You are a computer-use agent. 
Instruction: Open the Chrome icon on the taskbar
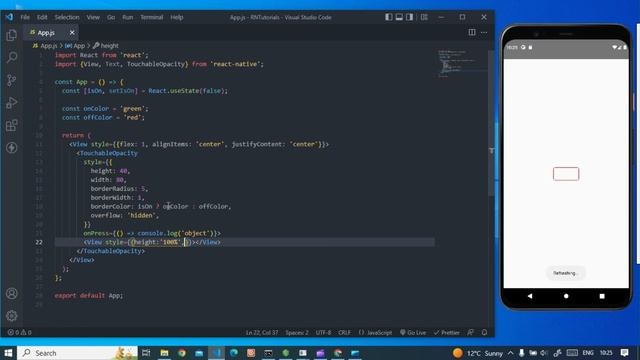pos(182,353)
